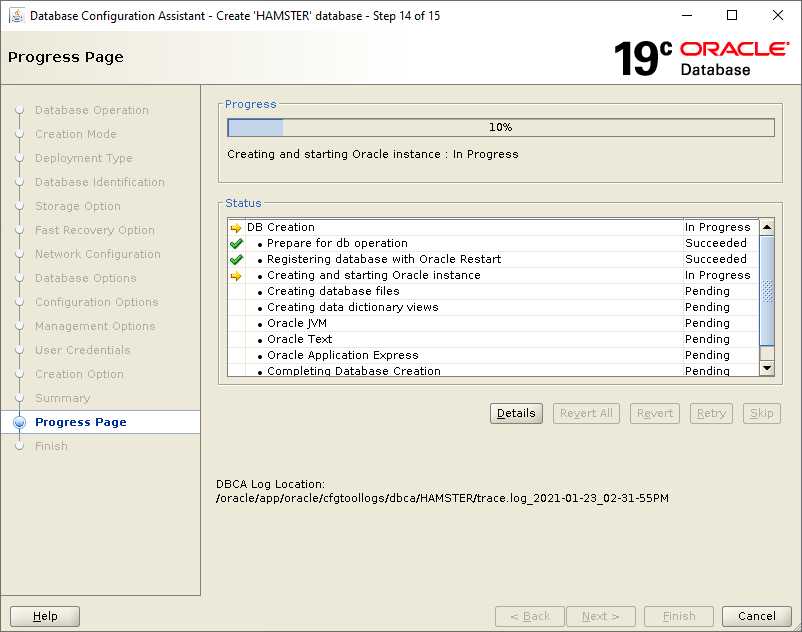Select Deployment Type step in sidebar
This screenshot has width=802, height=632.
(84, 158)
